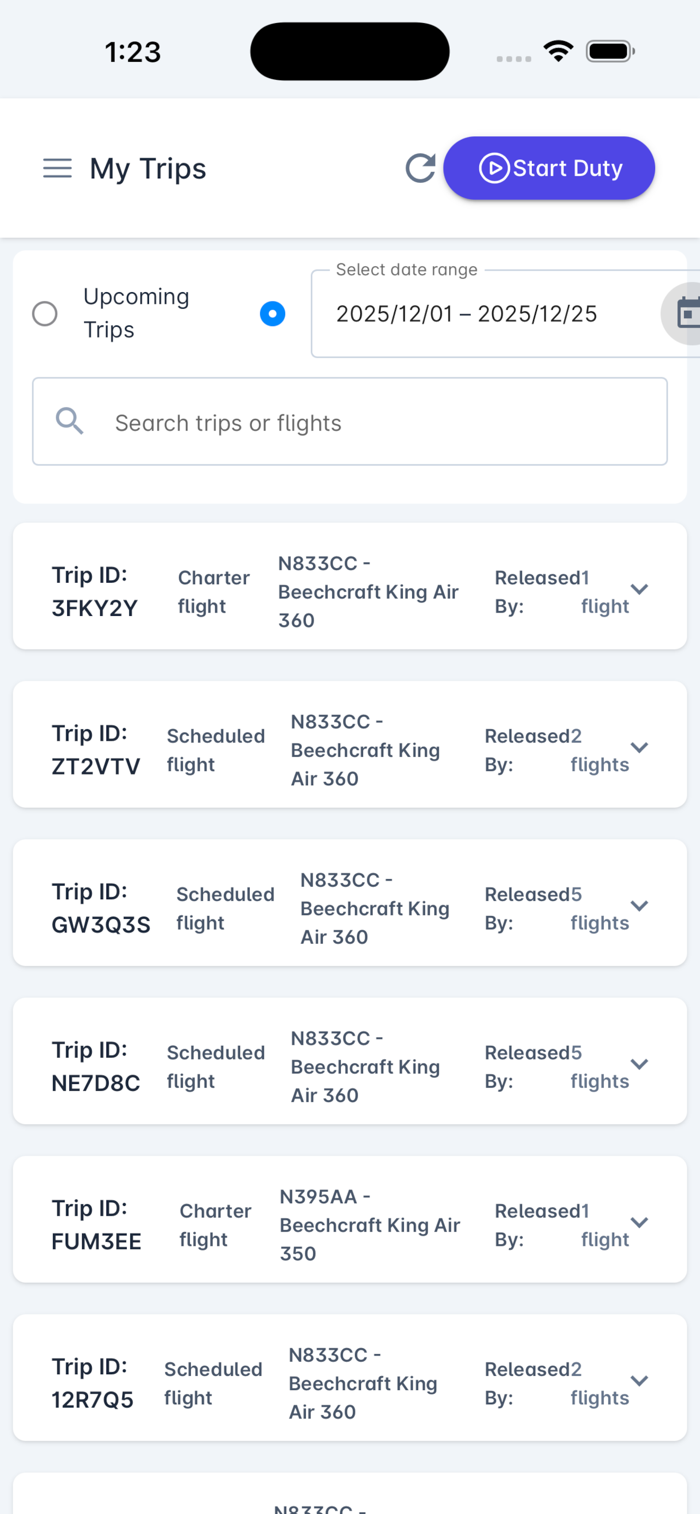Expand trip NE7D8C chevron
Viewport: 700px width, 1514px height.
point(640,1064)
